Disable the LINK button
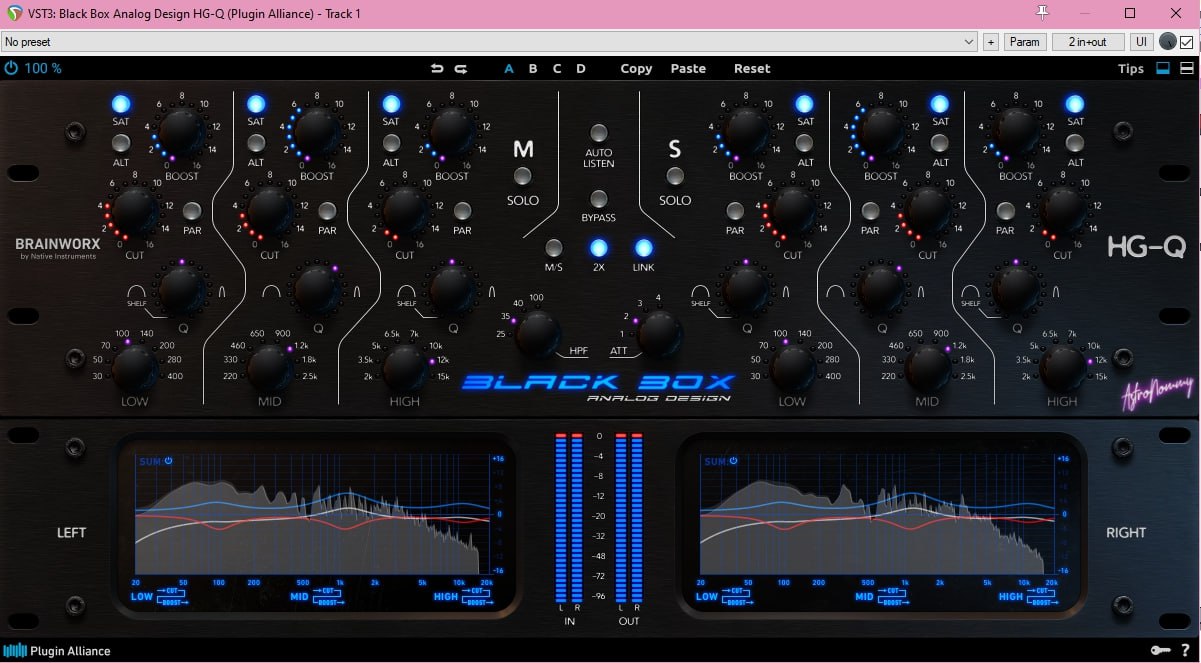This screenshot has height=663, width=1201. pos(643,249)
